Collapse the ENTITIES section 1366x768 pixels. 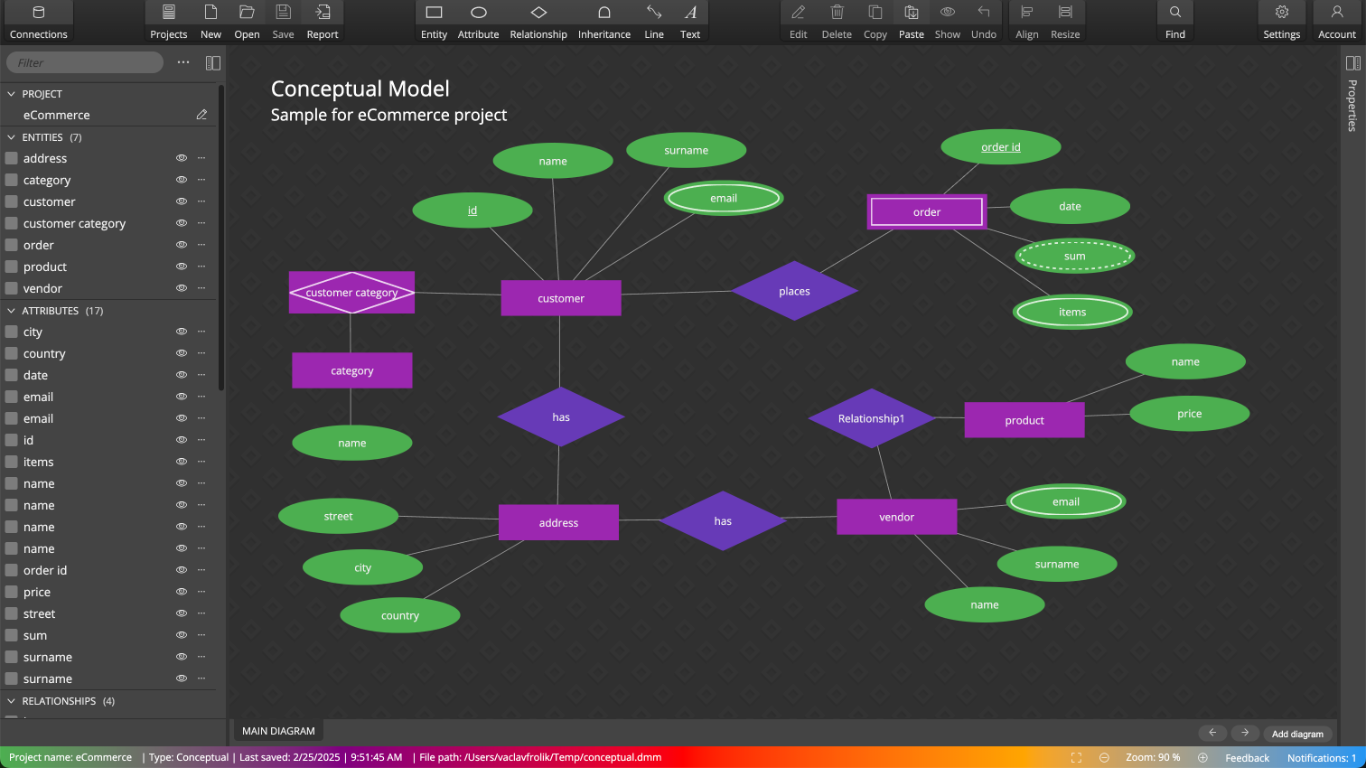coord(12,137)
